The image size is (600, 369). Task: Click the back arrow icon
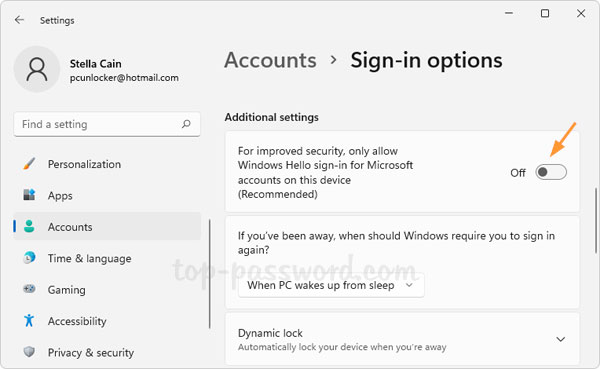[x=19, y=20]
